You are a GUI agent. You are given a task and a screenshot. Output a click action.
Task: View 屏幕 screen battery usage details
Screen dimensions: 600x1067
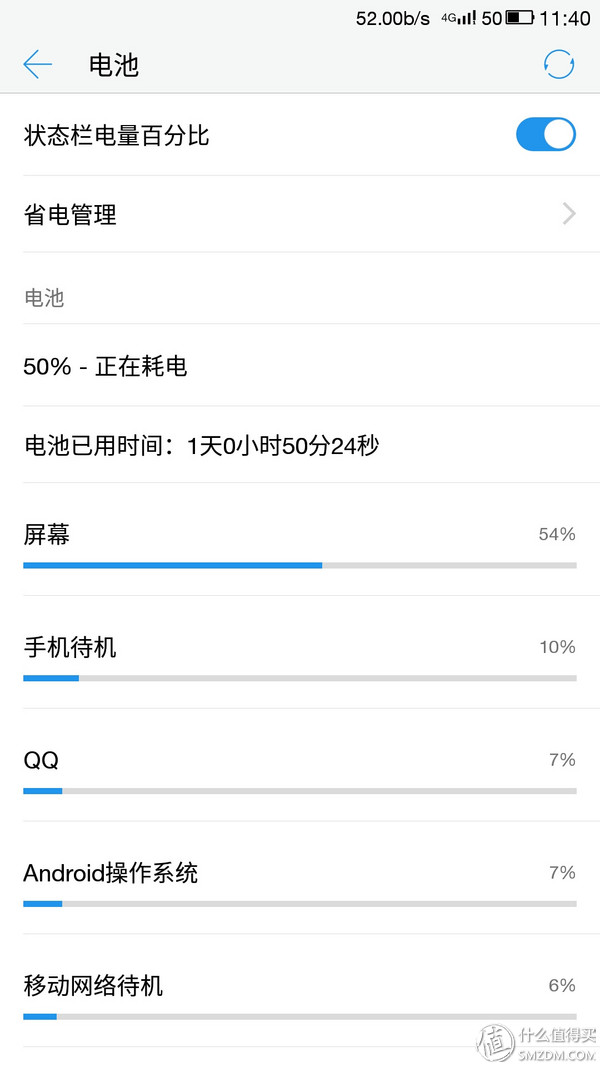pyautogui.click(x=300, y=540)
